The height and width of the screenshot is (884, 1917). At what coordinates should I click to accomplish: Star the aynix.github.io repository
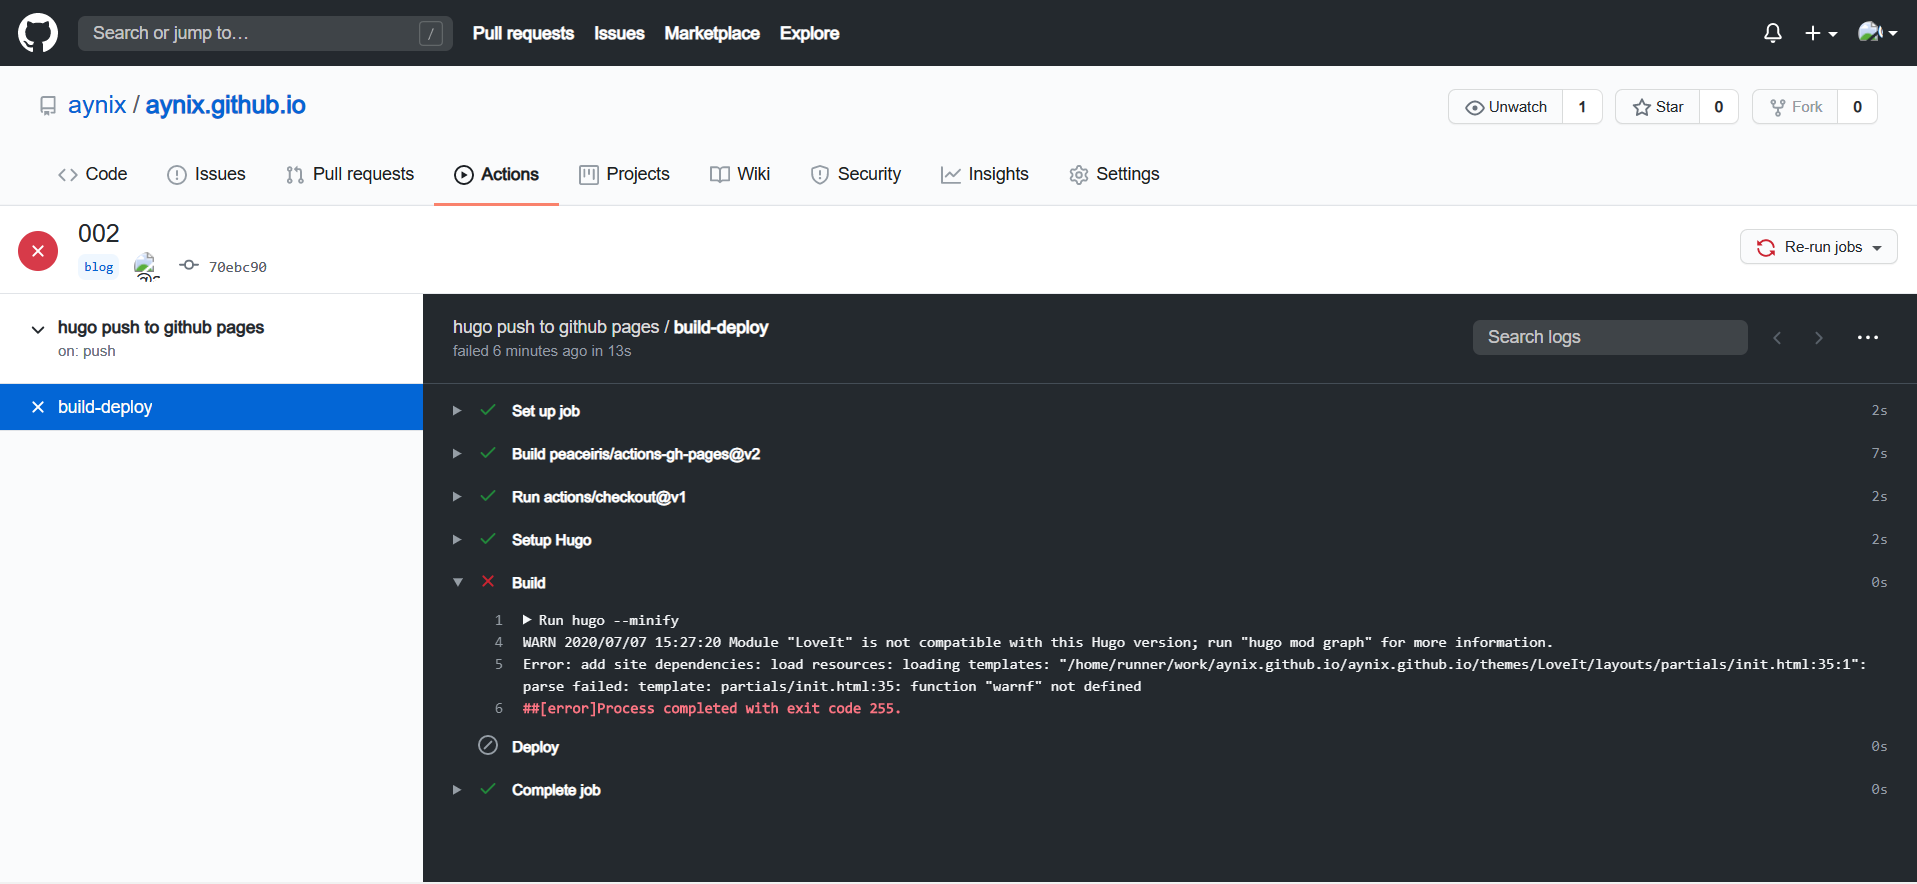point(1658,107)
